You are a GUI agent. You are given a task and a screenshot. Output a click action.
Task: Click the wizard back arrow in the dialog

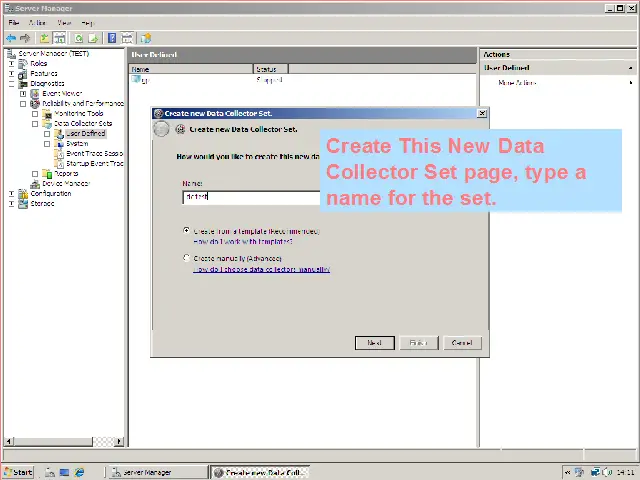162,129
